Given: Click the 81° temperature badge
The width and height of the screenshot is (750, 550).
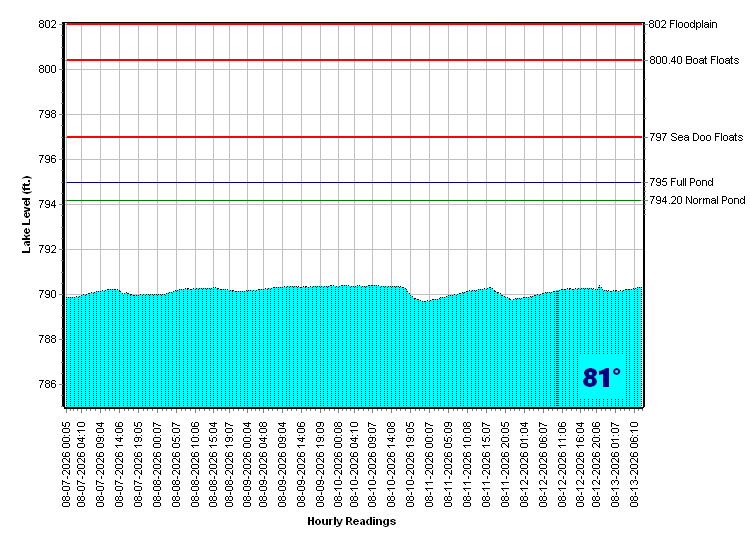Looking at the screenshot, I should (601, 377).
